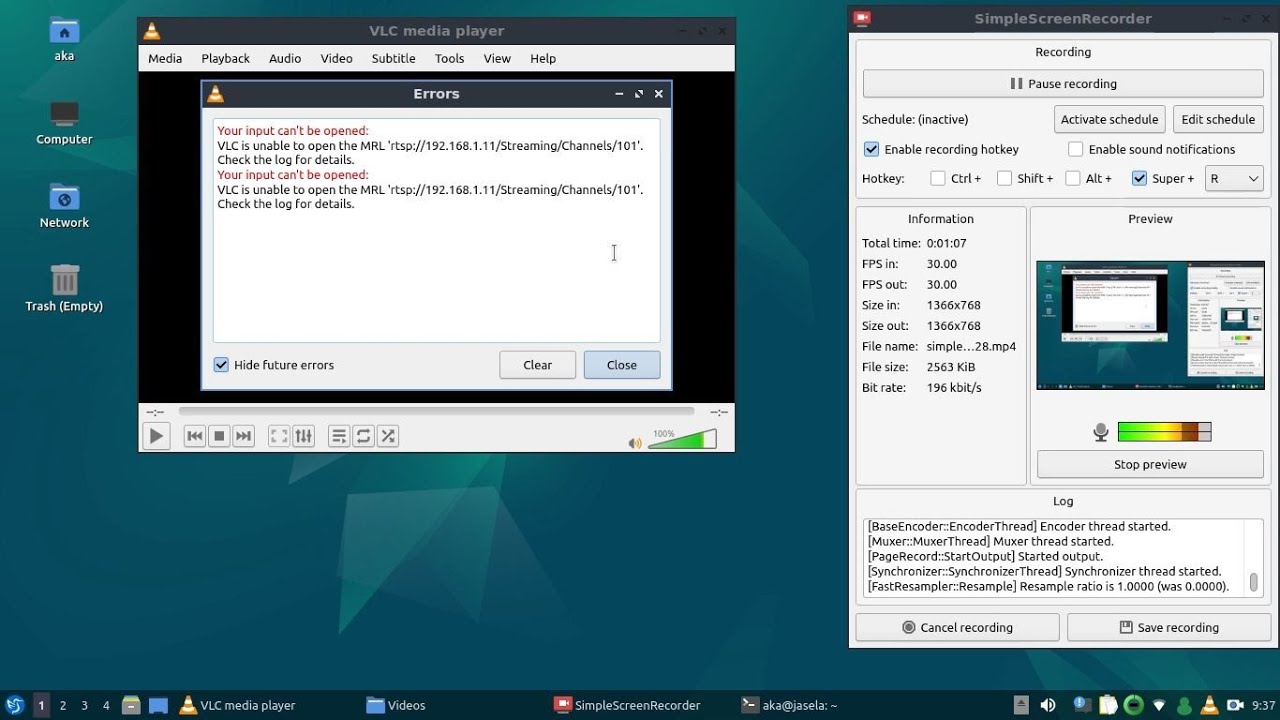
Task: Click the VLC Play button
Action: (x=156, y=436)
